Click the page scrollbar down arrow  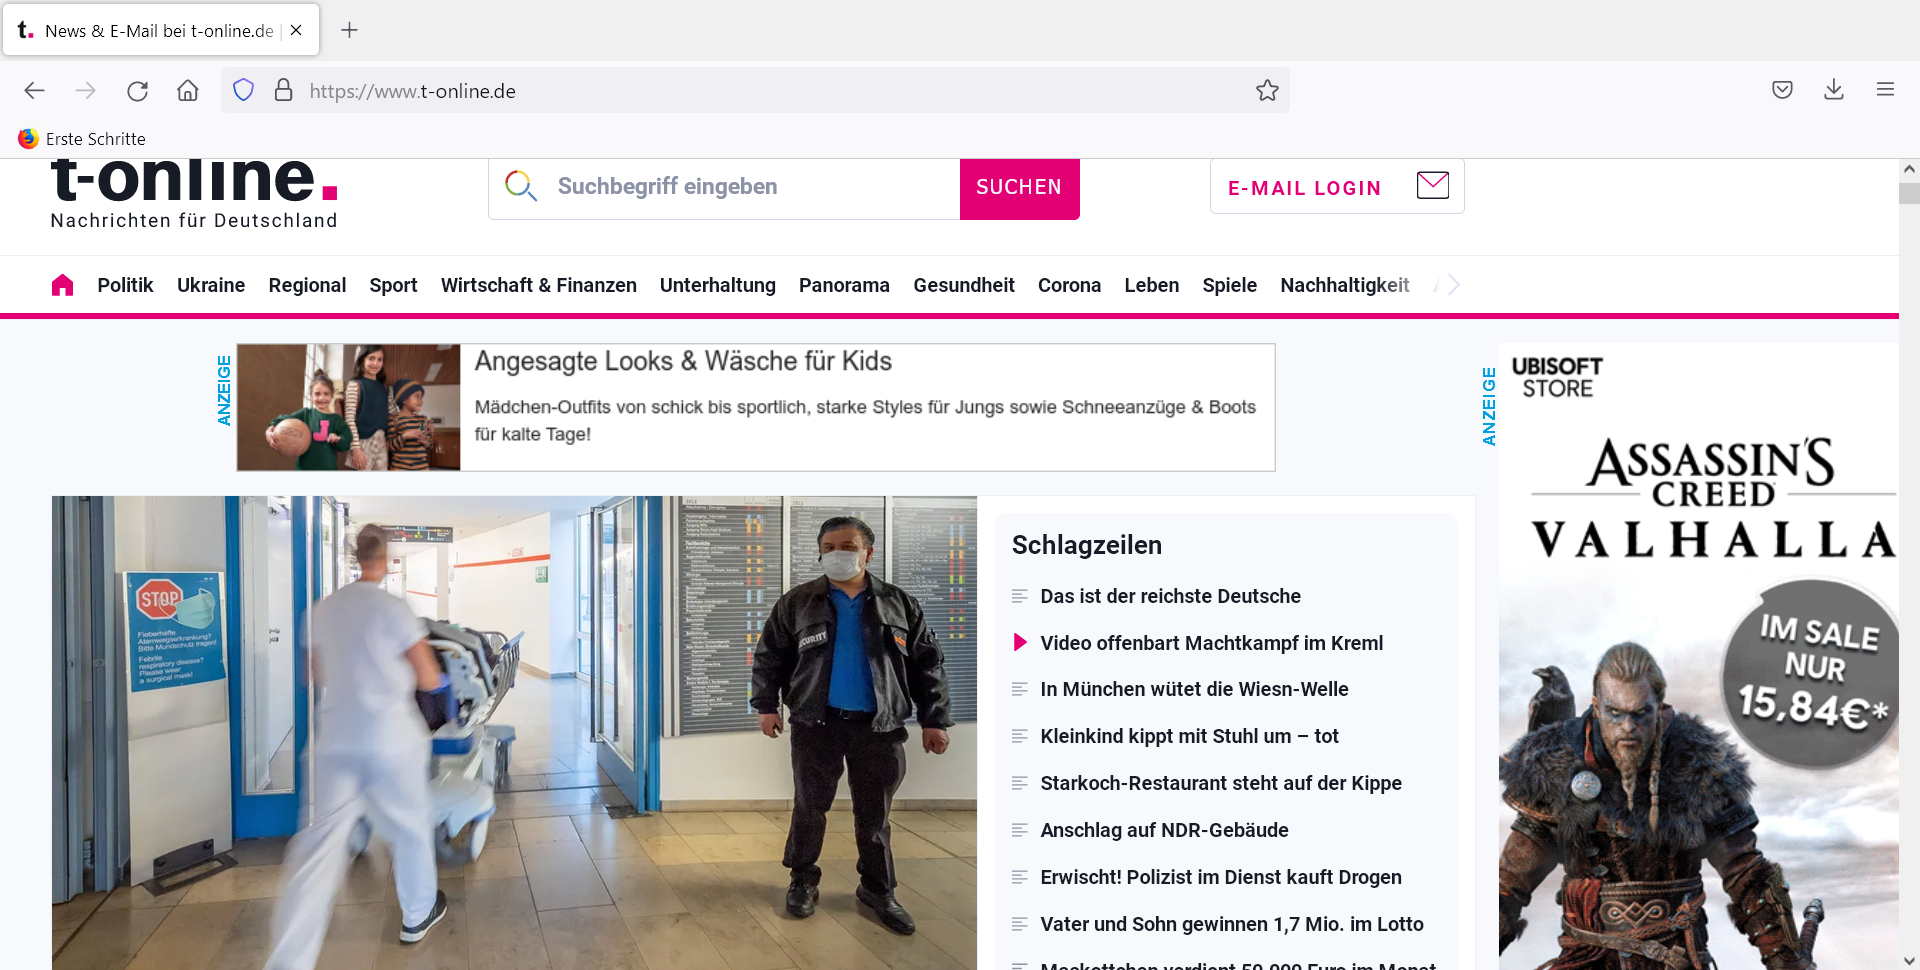[1909, 961]
